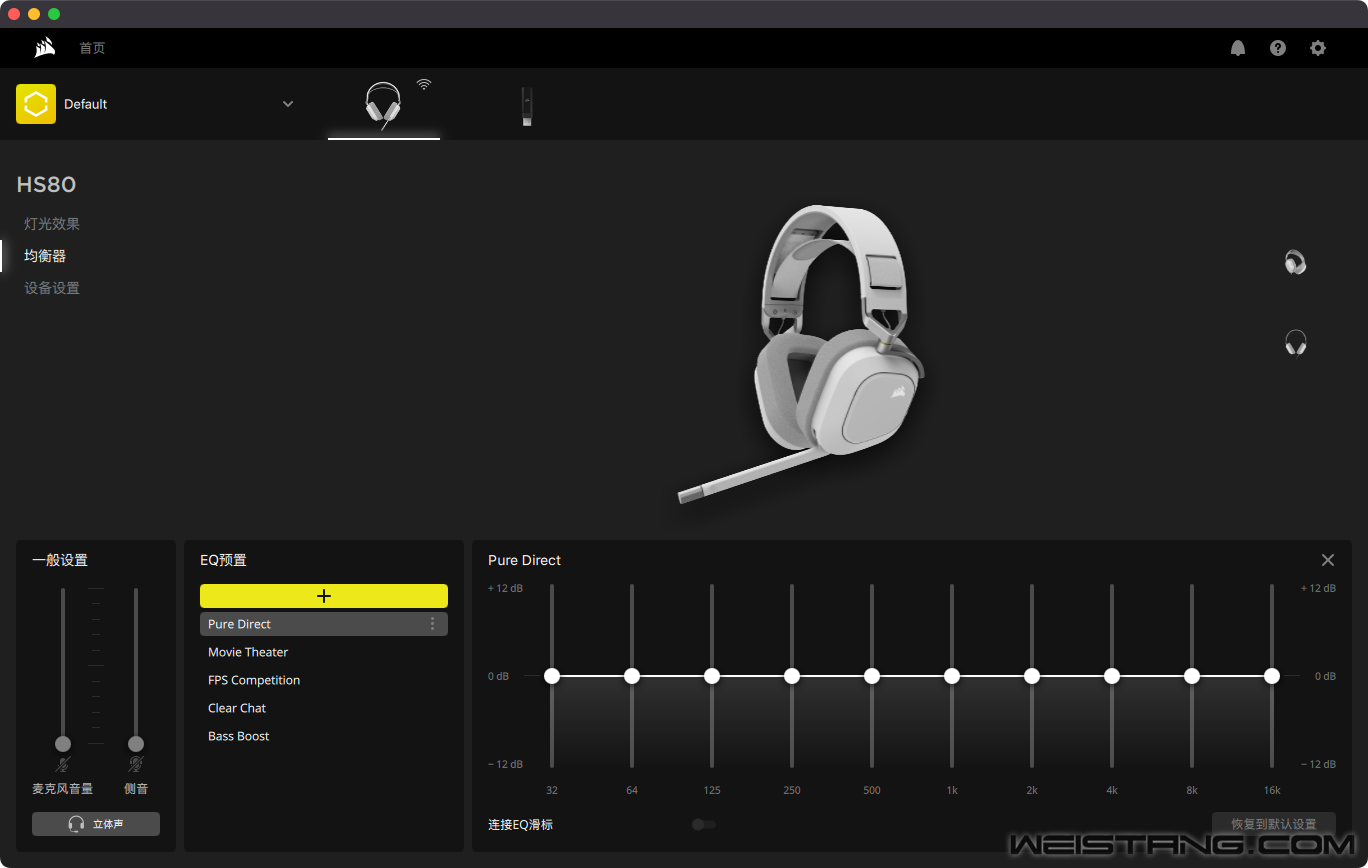Click the 1k EQ band handle

952,676
